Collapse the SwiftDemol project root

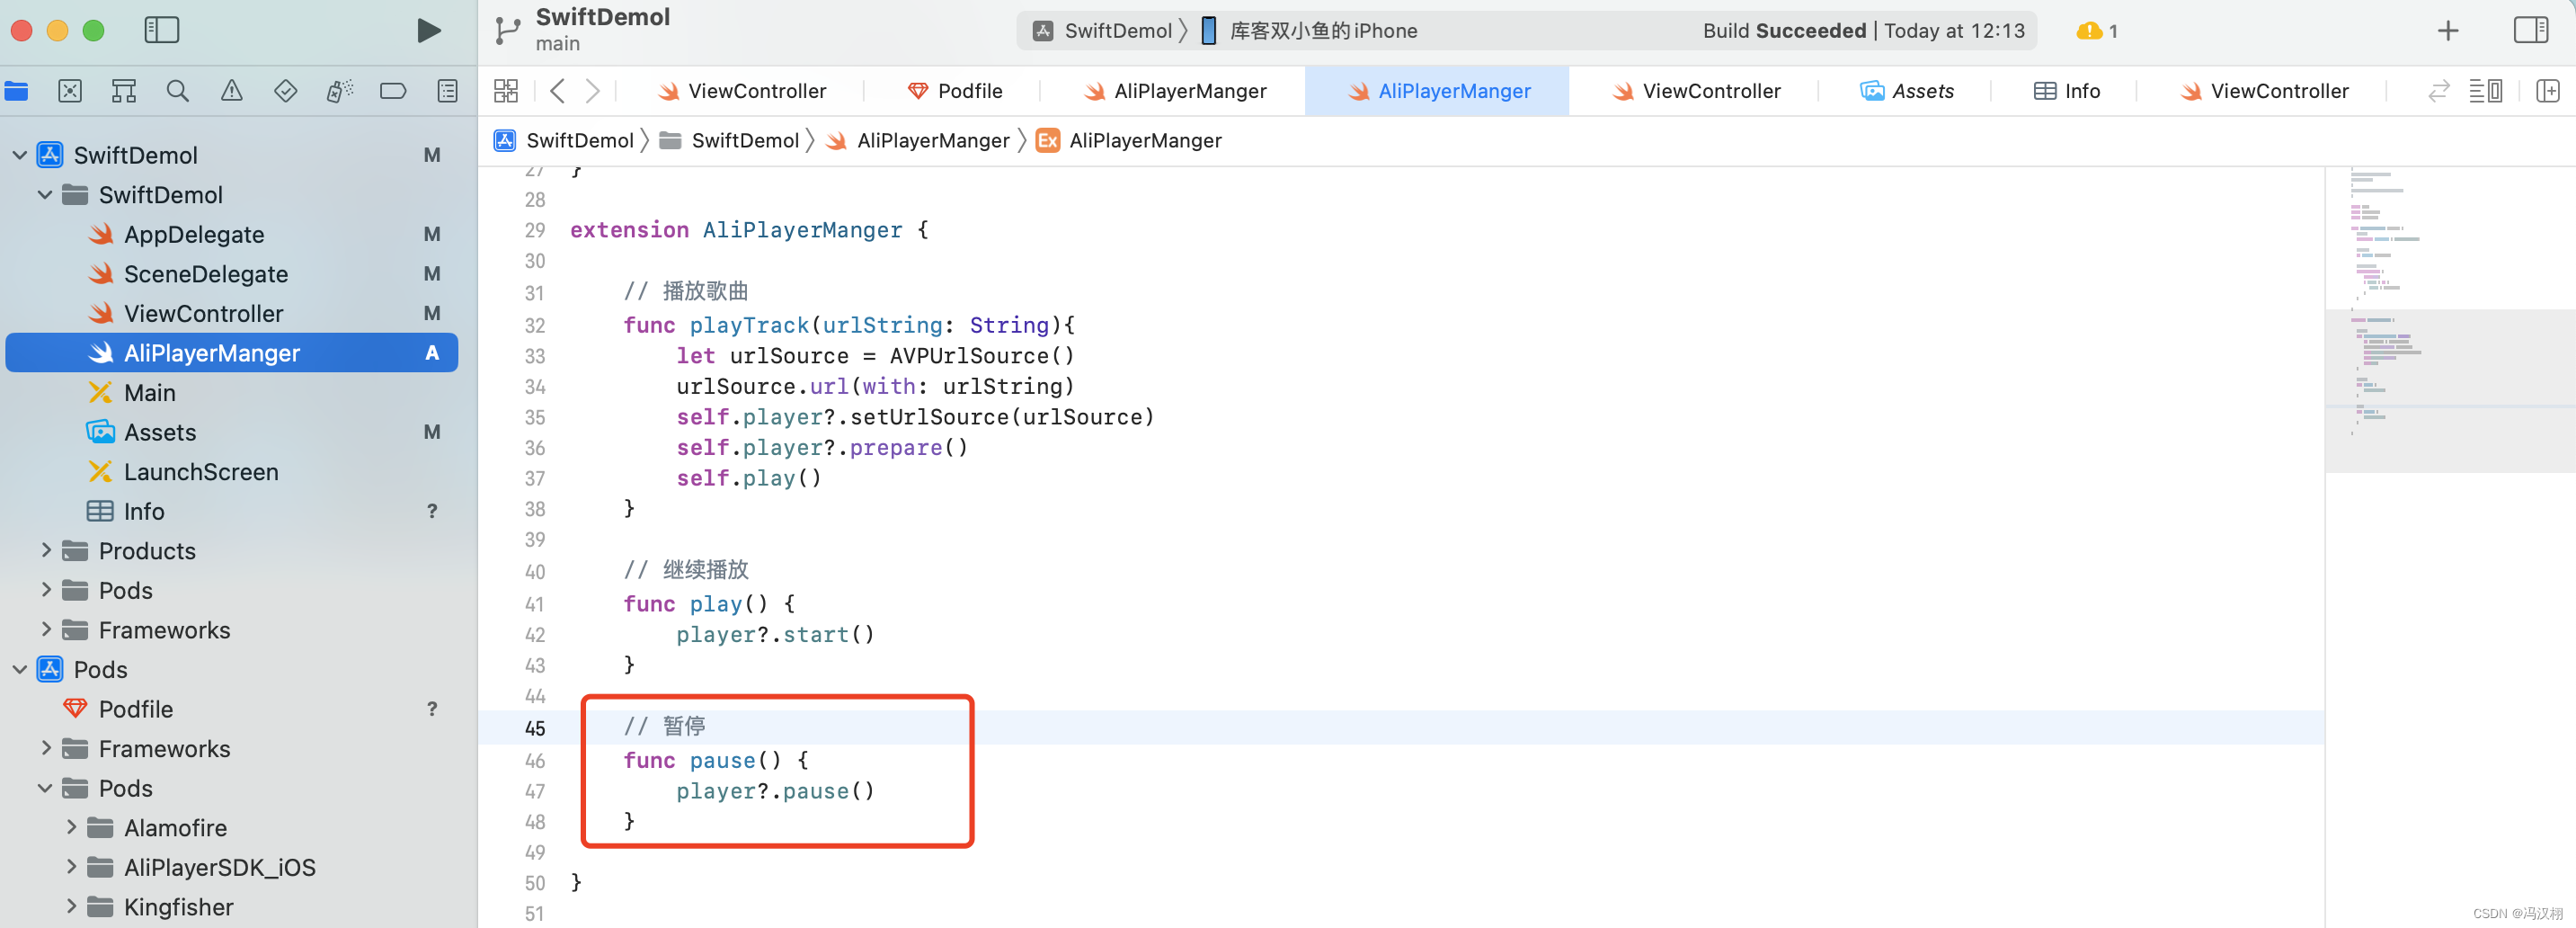click(19, 155)
